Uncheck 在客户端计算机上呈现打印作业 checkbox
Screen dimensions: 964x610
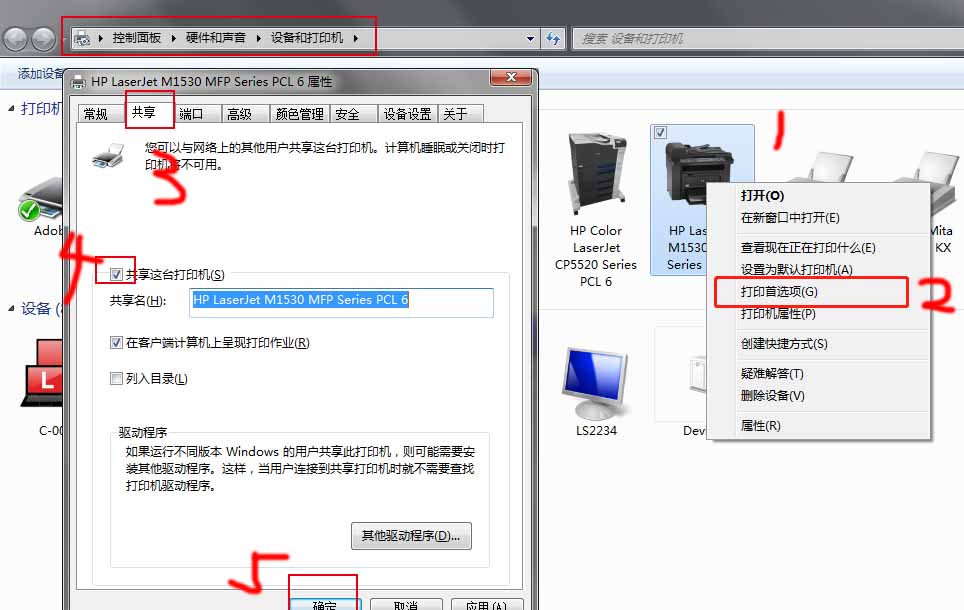117,343
